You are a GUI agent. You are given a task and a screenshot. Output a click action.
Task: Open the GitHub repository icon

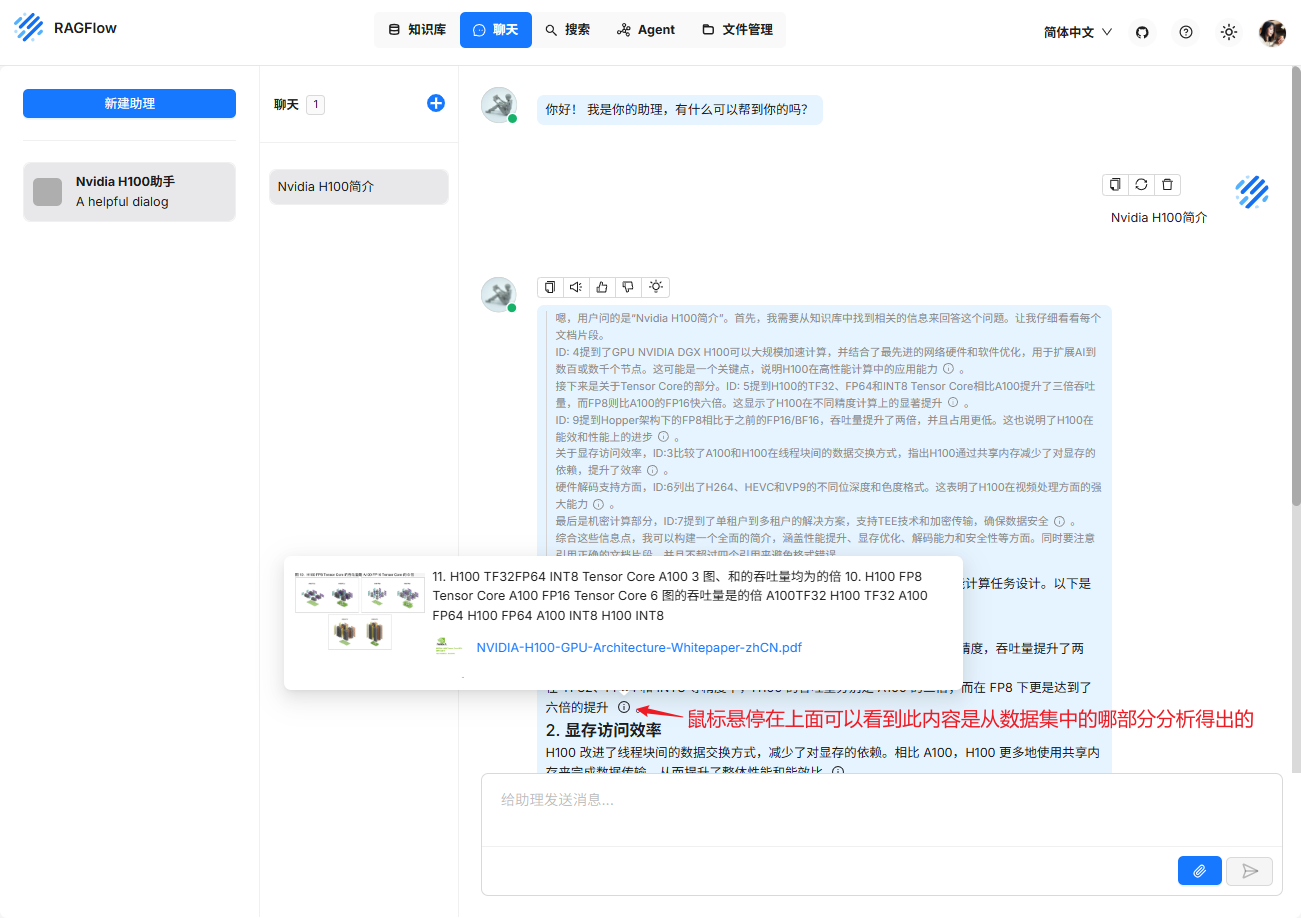pos(1142,32)
